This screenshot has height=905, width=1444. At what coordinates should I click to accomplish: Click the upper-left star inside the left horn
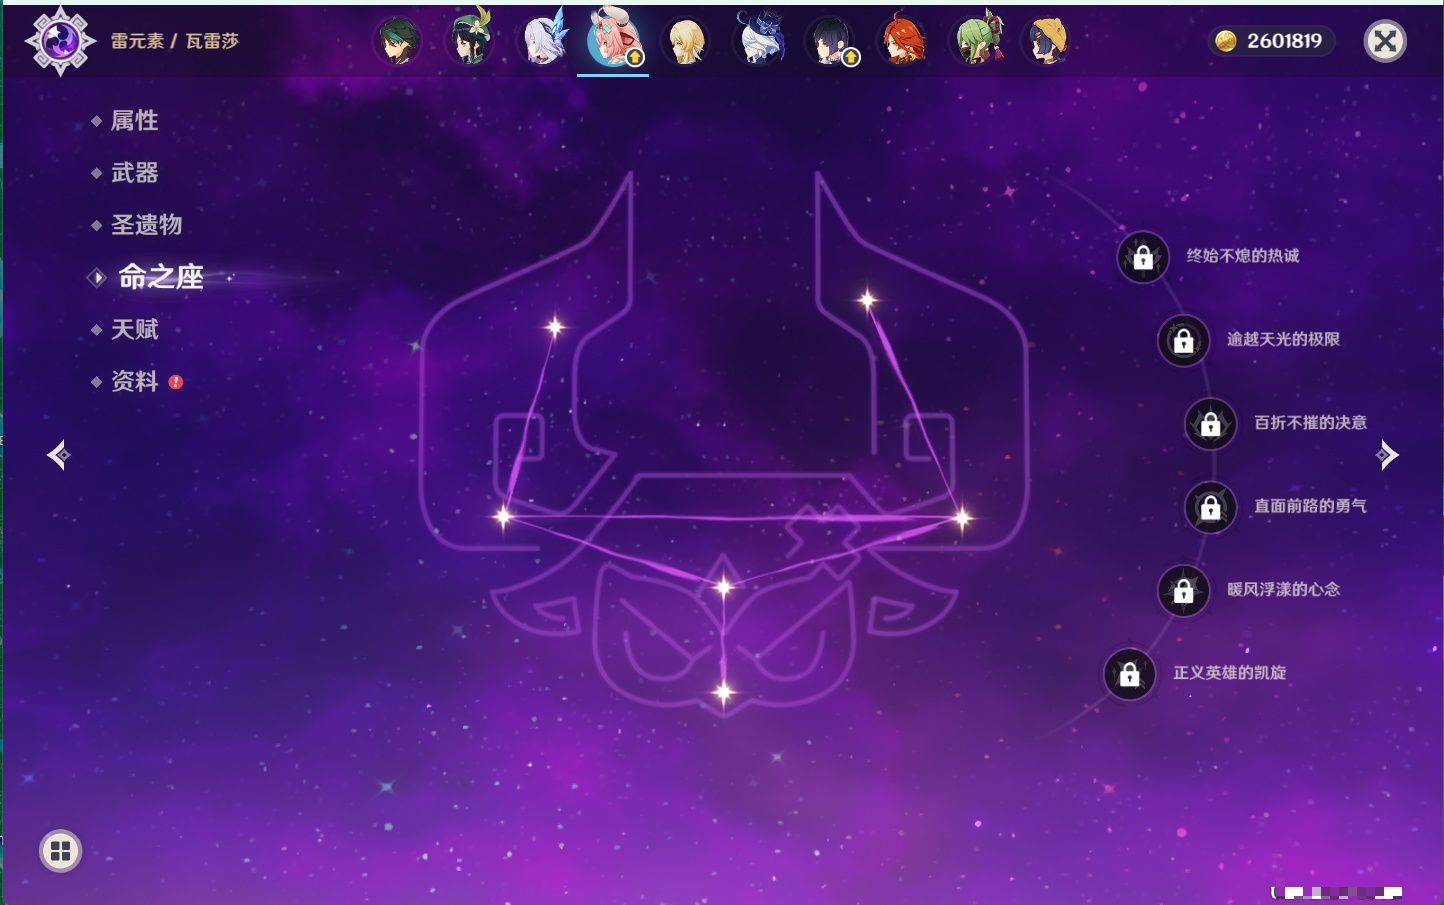555,326
